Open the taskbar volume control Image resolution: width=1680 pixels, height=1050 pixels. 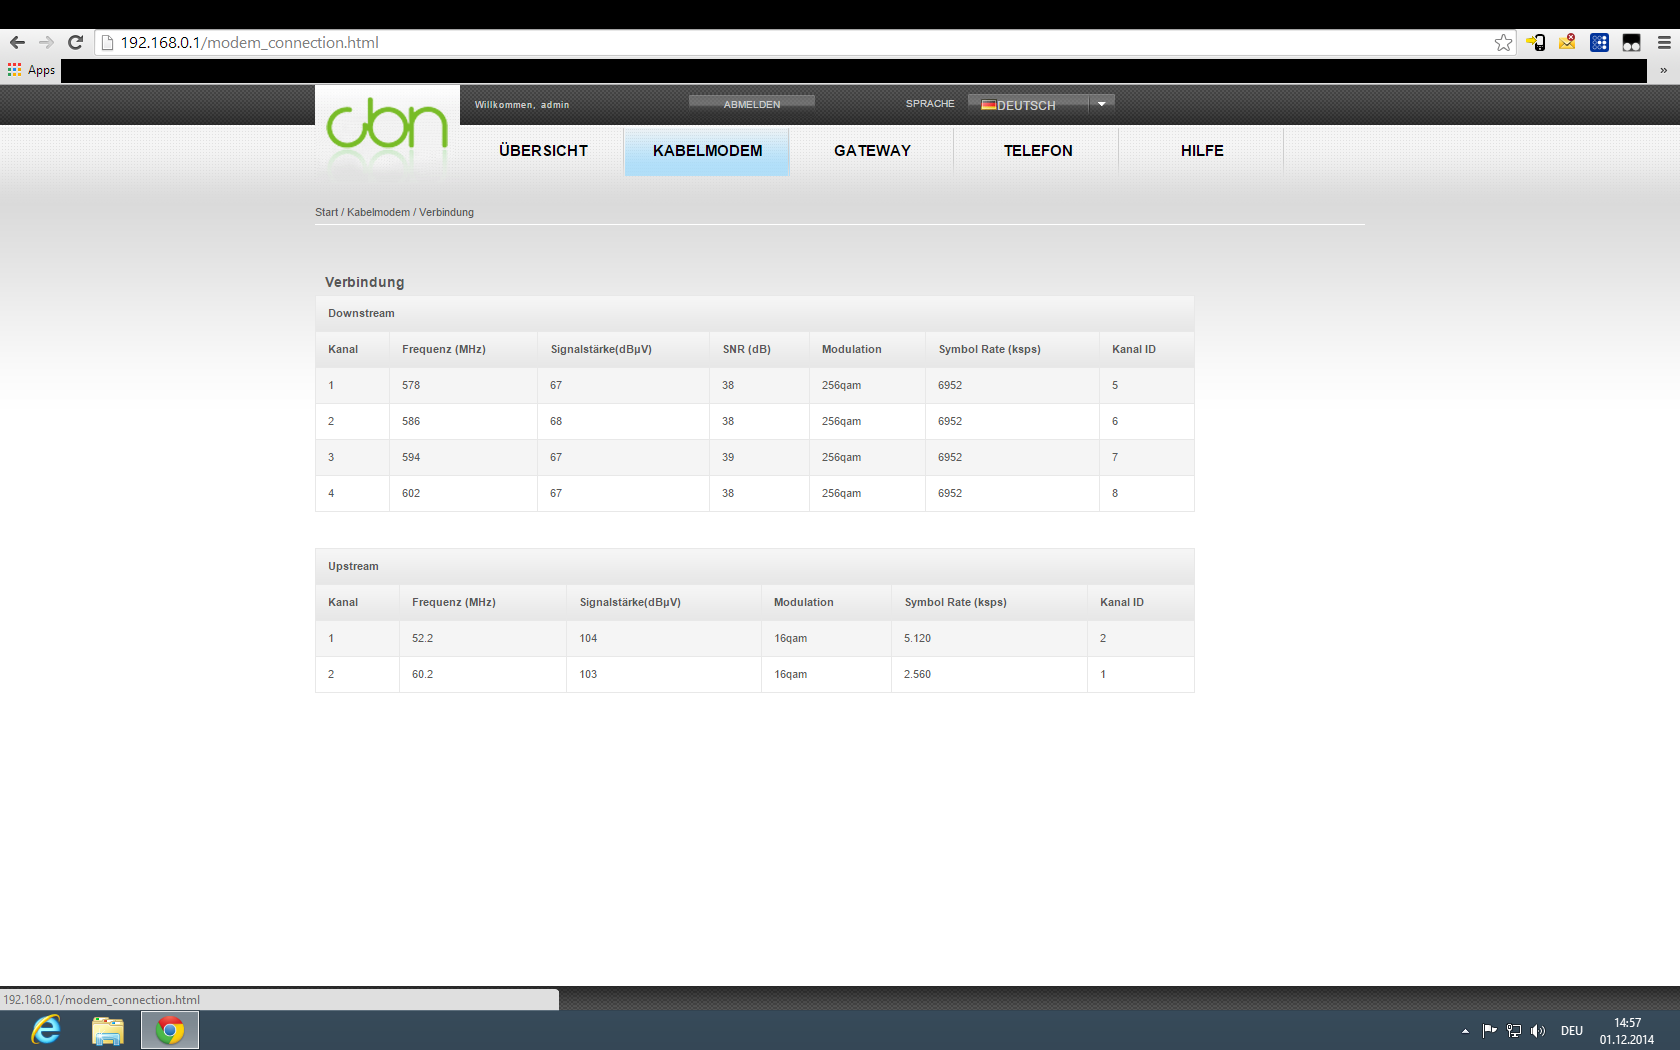[x=1538, y=1031]
